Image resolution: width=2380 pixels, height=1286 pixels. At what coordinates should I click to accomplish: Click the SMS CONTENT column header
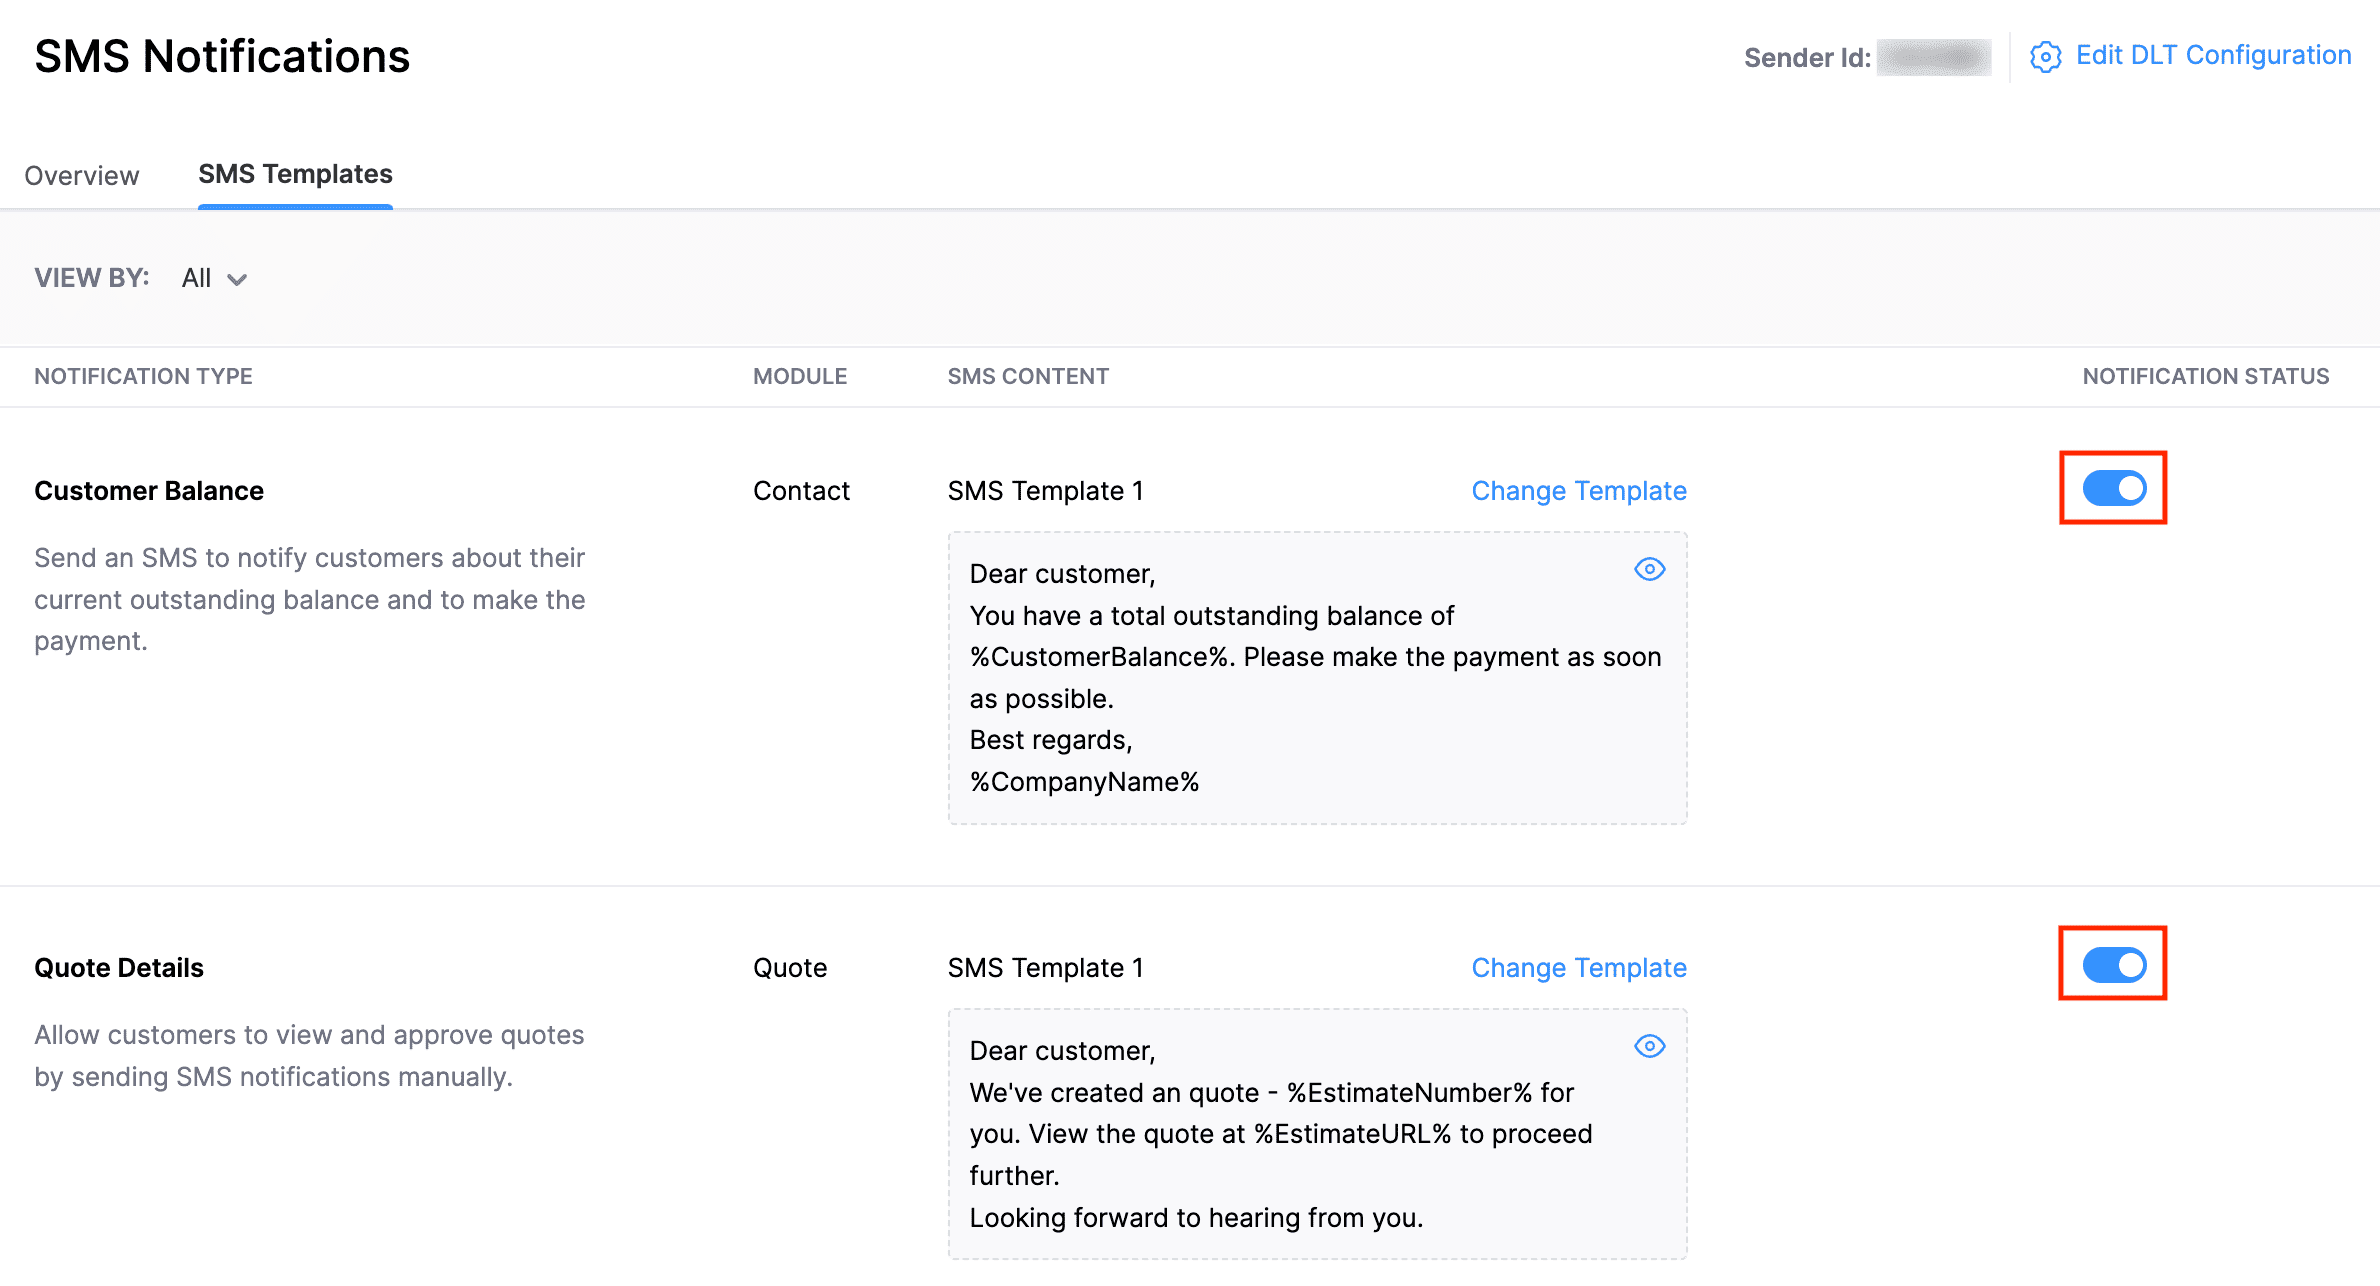[1028, 376]
